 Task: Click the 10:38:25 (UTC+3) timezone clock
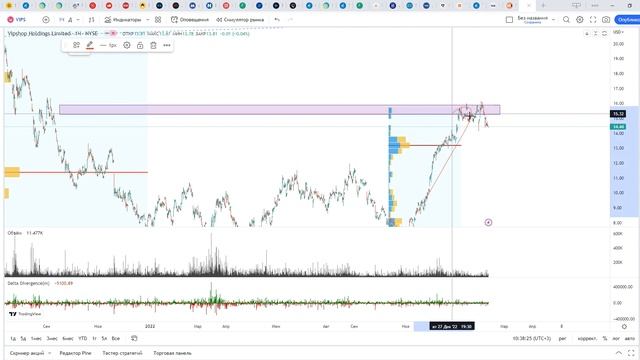pos(532,338)
